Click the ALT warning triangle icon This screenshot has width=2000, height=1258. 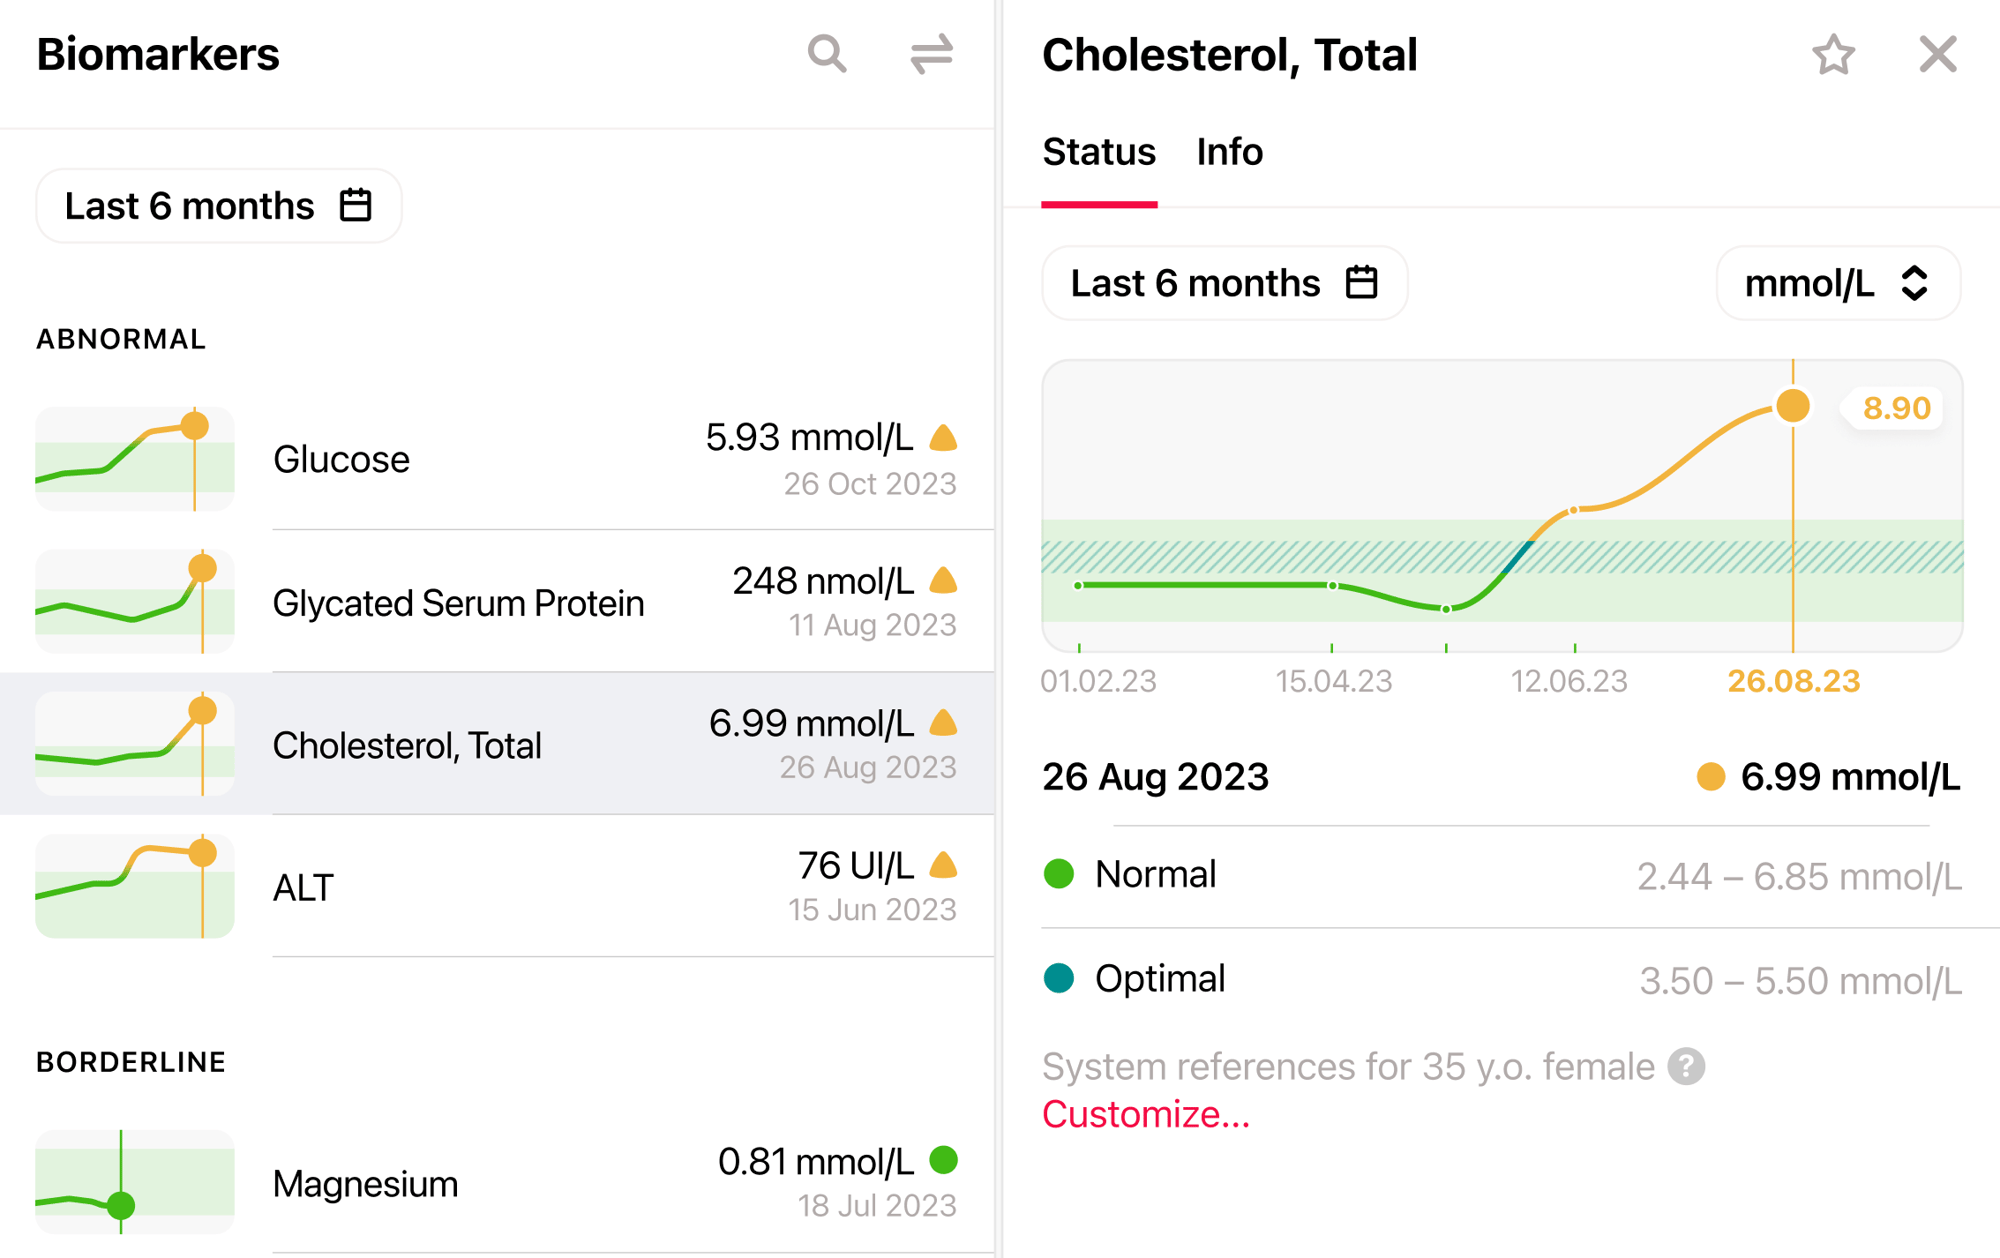(943, 865)
